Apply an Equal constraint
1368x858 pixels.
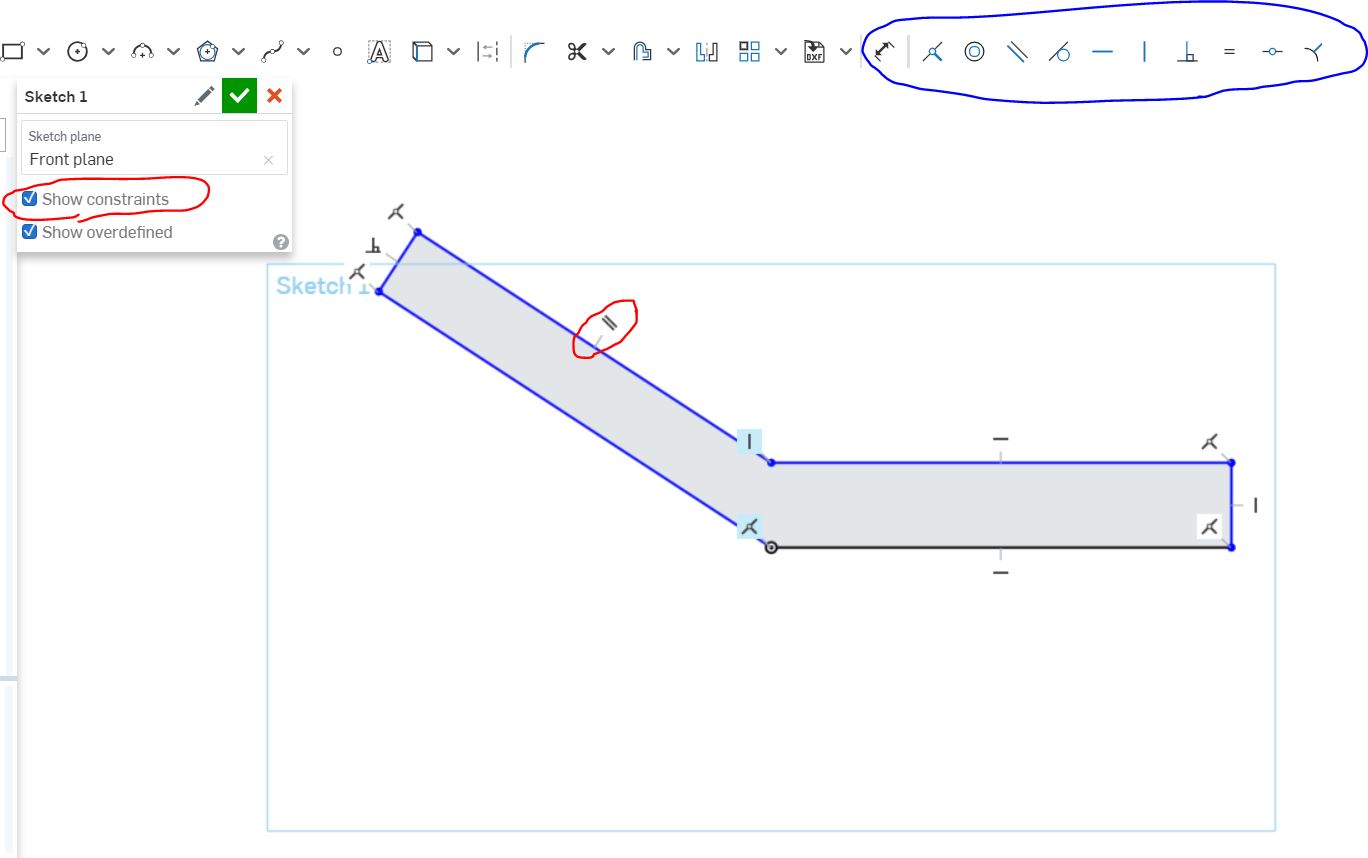point(1229,52)
